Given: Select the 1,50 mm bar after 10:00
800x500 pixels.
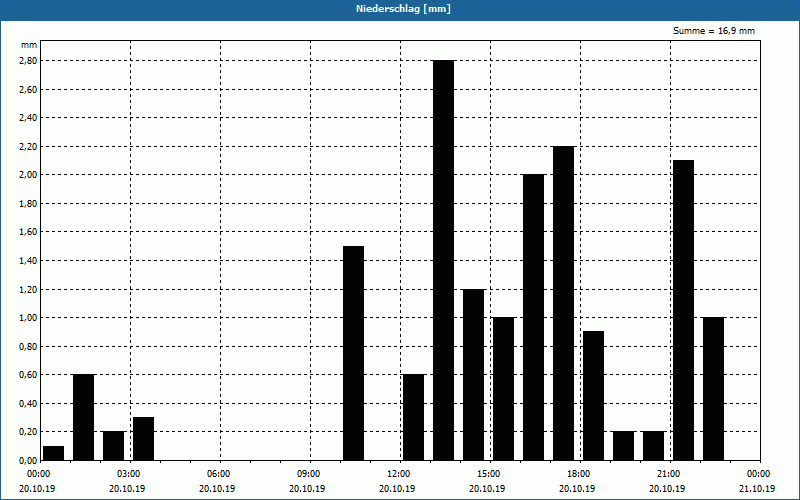Looking at the screenshot, I should point(354,353).
